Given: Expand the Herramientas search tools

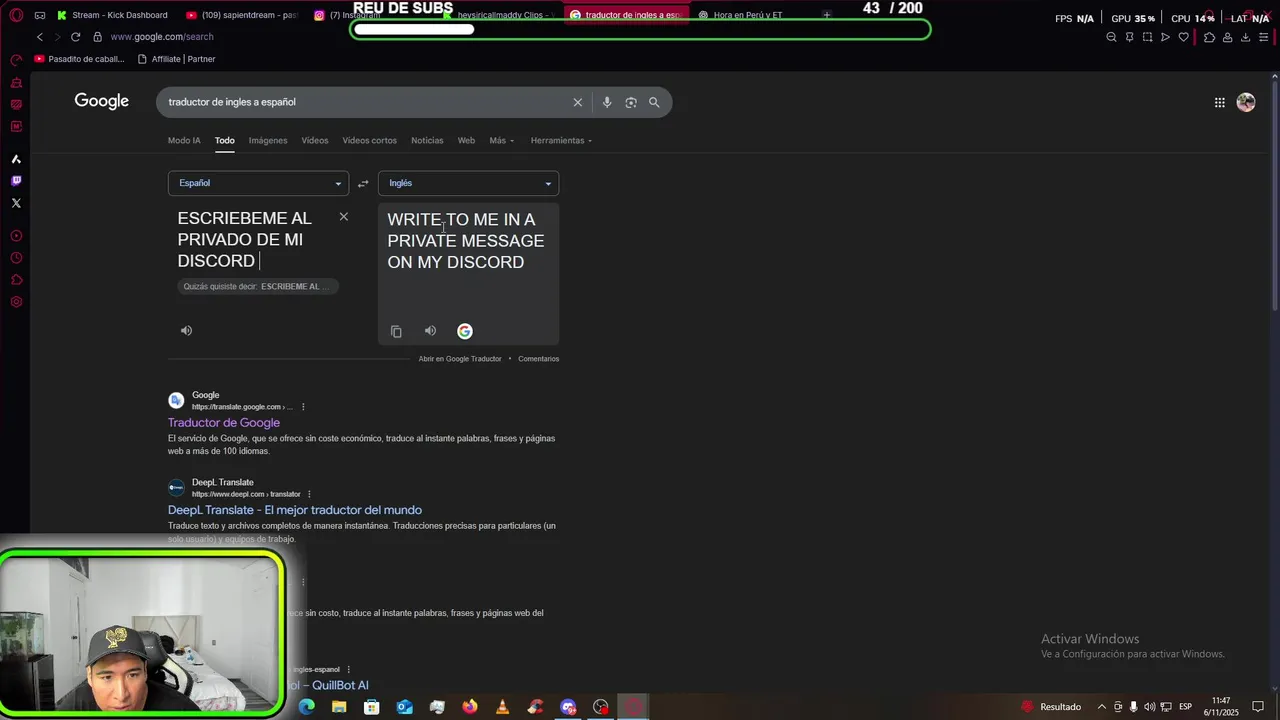Looking at the screenshot, I should (561, 140).
